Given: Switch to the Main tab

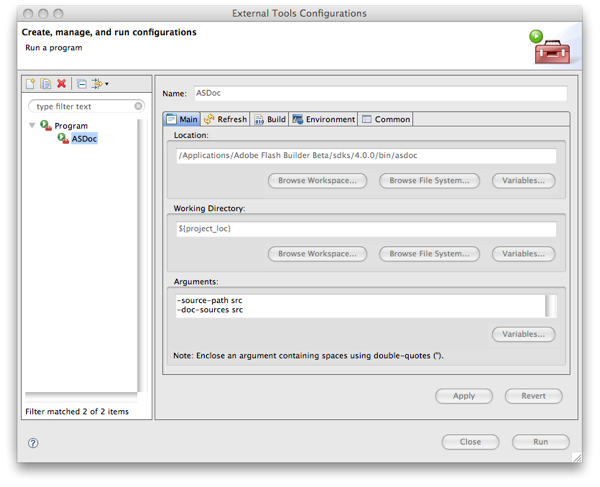Looking at the screenshot, I should pos(182,119).
